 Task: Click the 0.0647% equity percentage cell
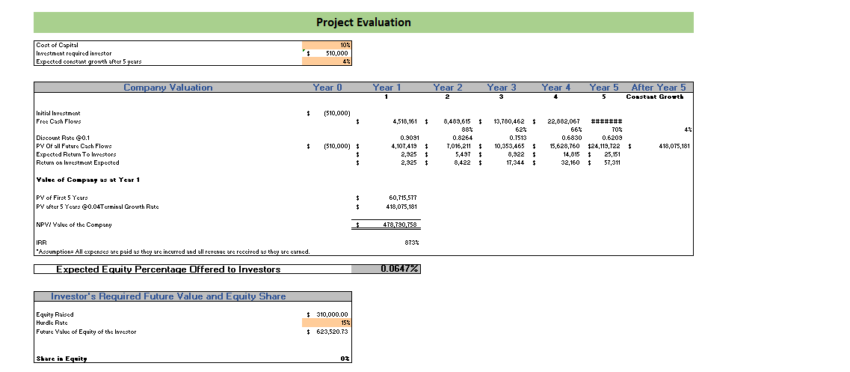[x=386, y=269]
